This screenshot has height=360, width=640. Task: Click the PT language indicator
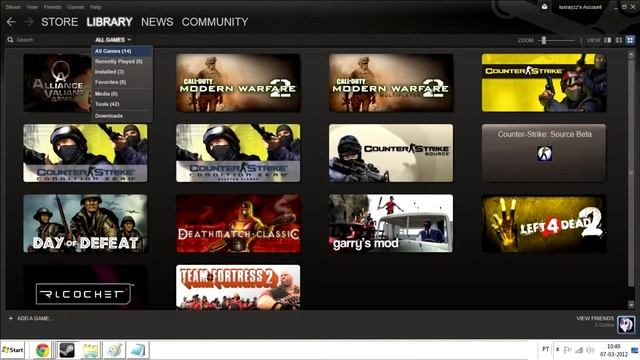click(x=546, y=349)
